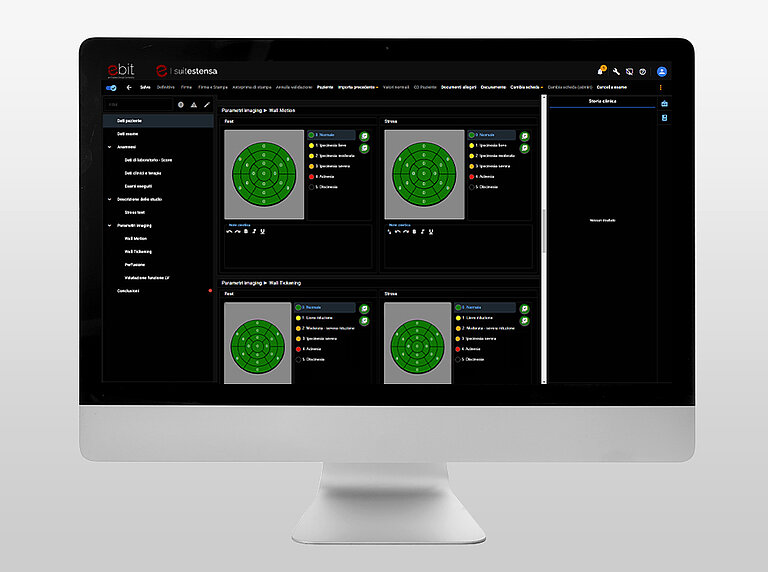Toggle the blue switch at toolbar left
Screen dimensions: 768x572
coord(111,88)
